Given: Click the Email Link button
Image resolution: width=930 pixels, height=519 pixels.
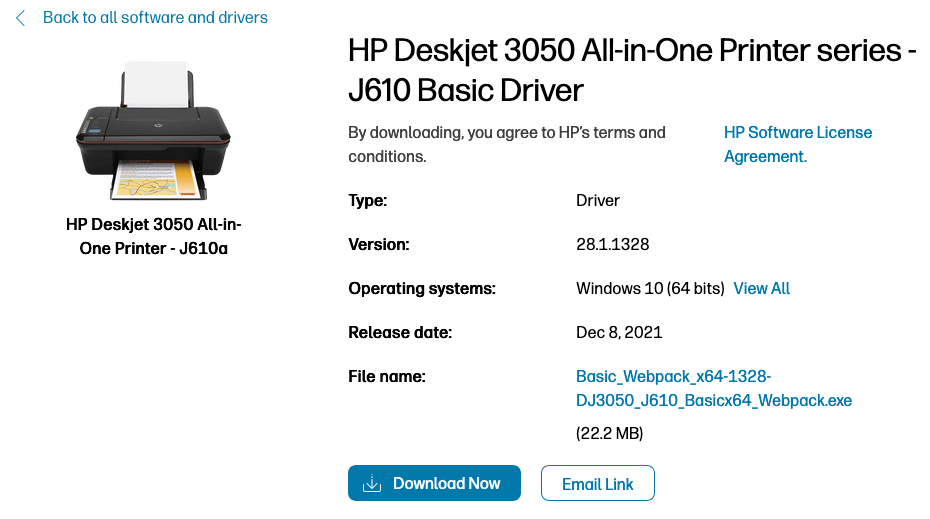Looking at the screenshot, I should tap(597, 484).
